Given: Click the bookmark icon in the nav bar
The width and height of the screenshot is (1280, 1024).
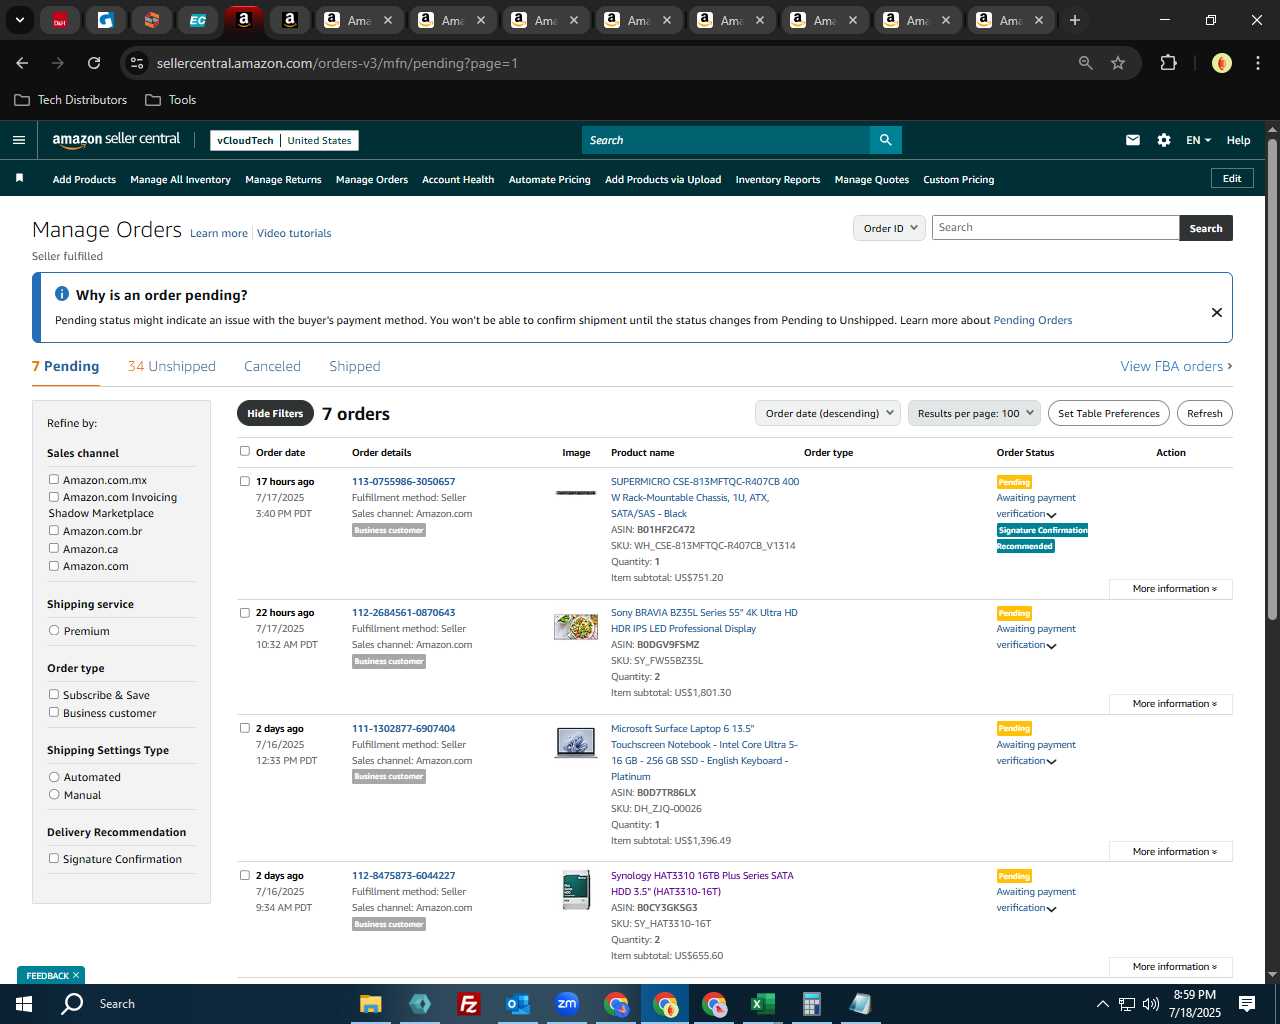Looking at the screenshot, I should [19, 178].
